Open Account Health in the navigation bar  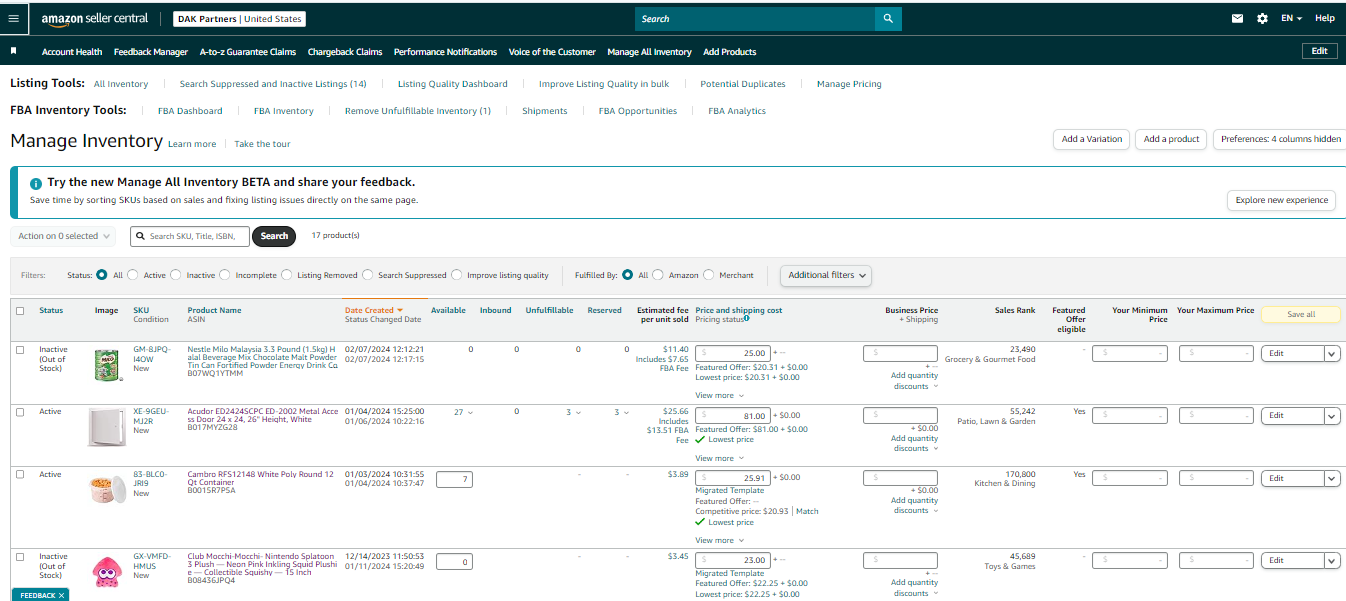[x=72, y=52]
